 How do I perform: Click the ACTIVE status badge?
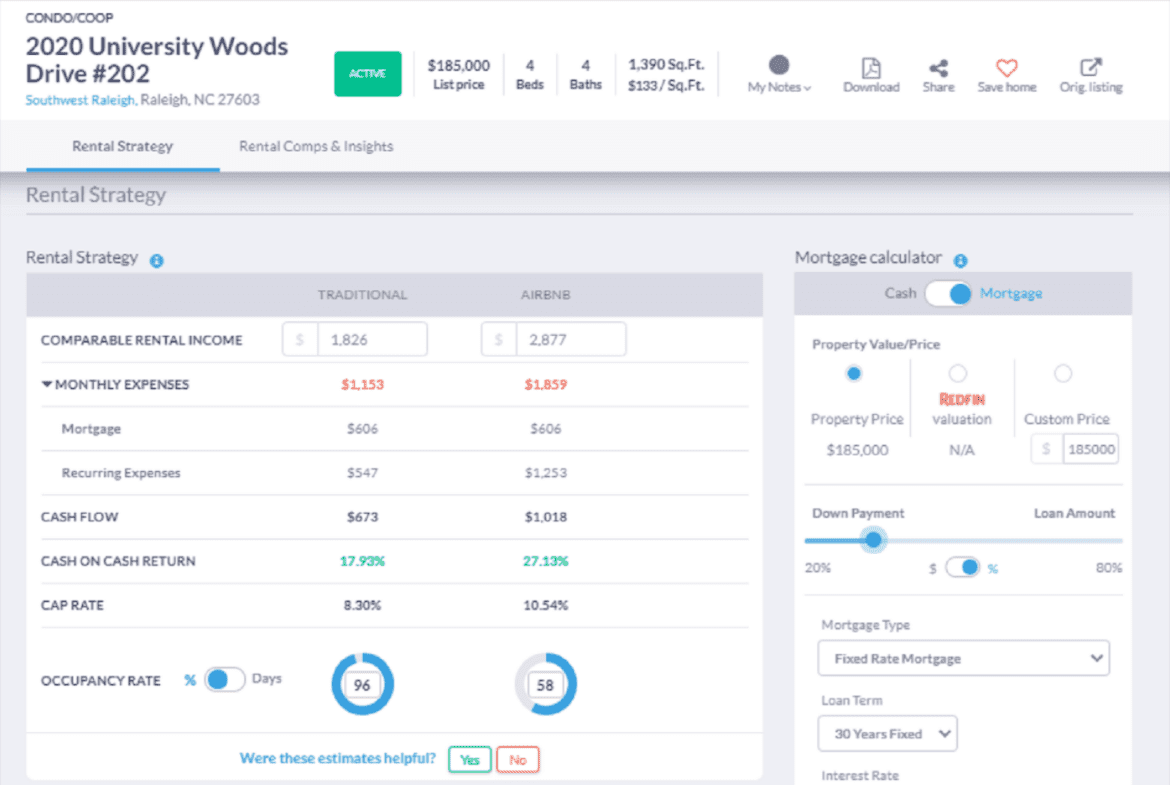(x=367, y=73)
